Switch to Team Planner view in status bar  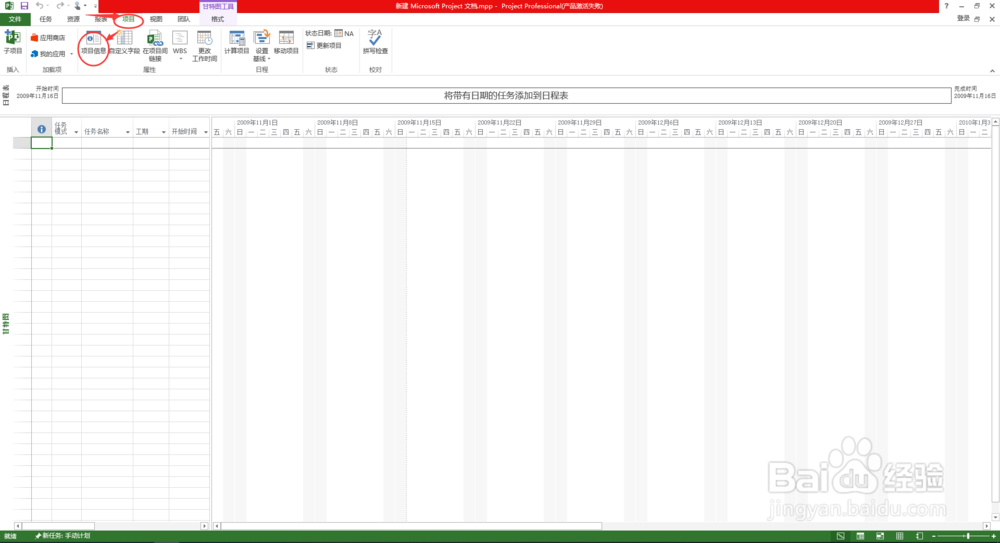tap(880, 536)
